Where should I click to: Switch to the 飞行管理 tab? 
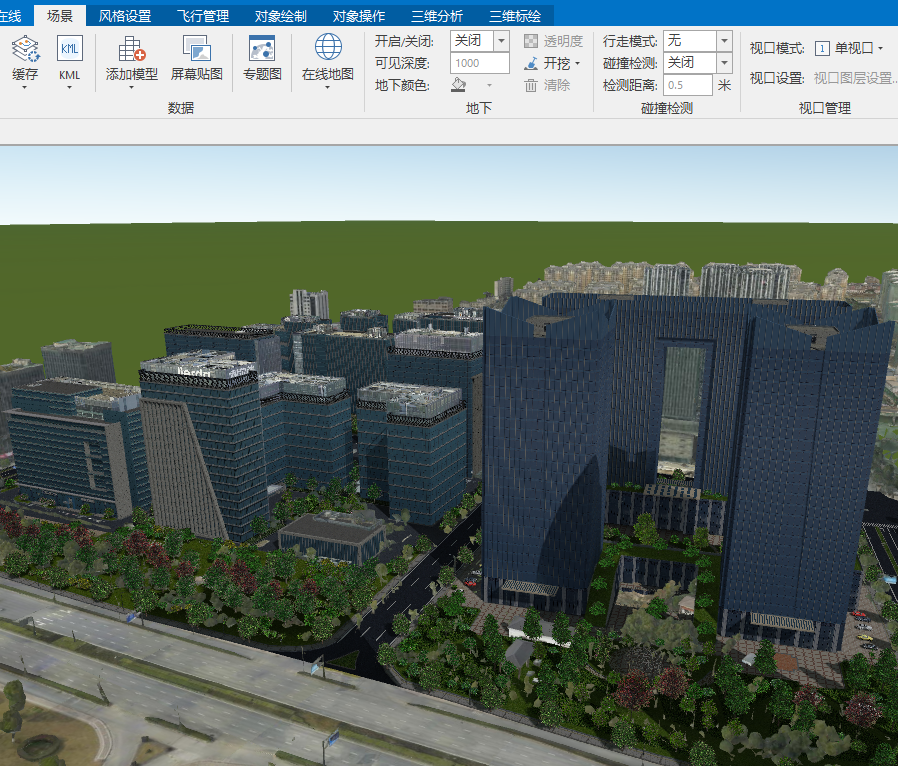(203, 16)
